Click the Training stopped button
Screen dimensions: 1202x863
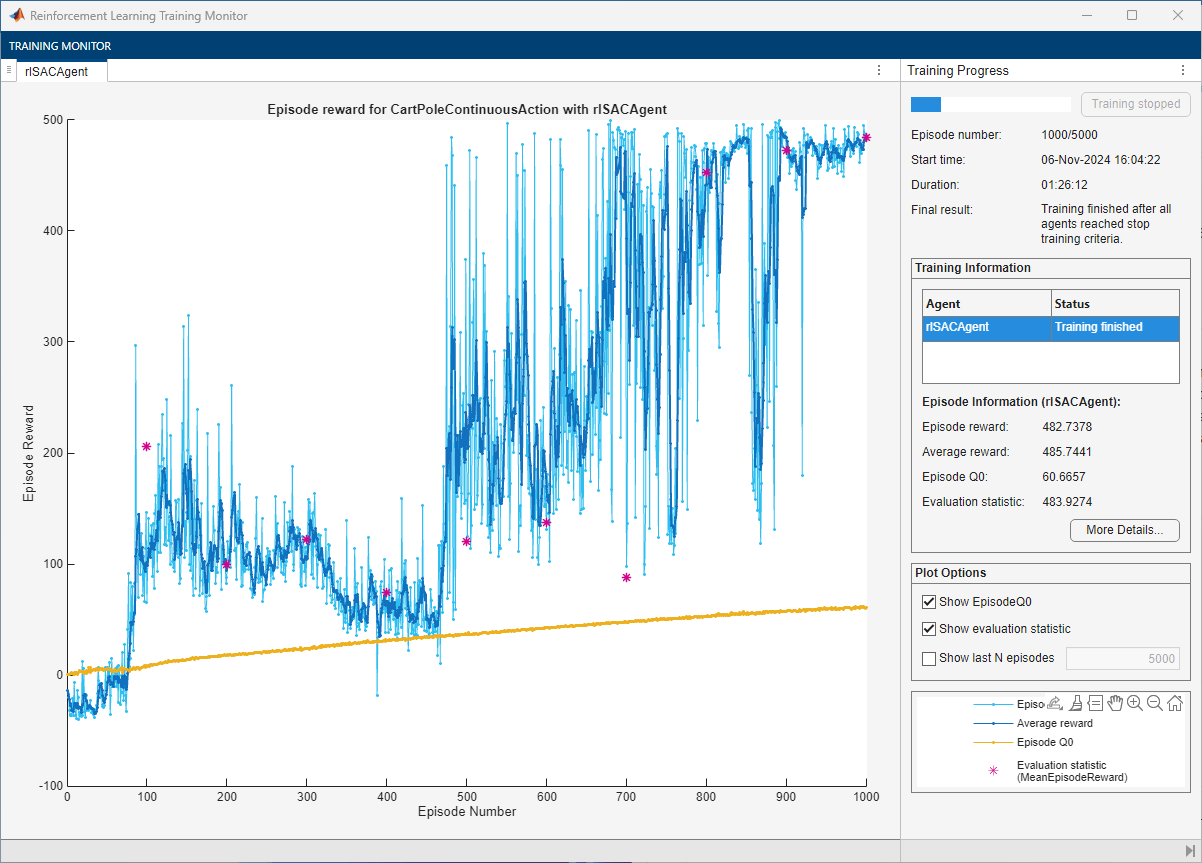point(1135,104)
